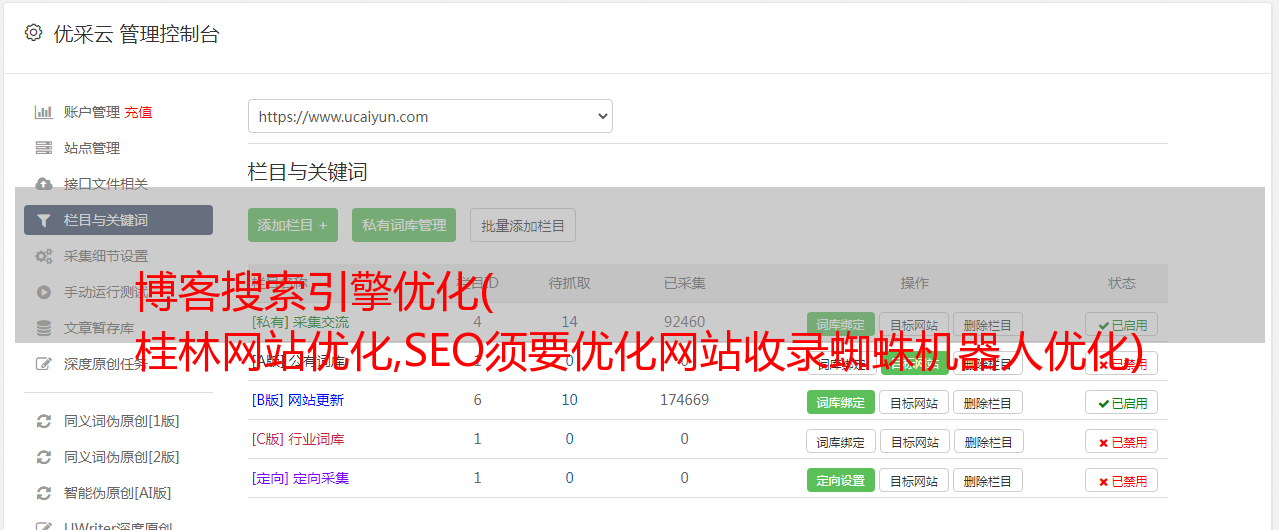1279x530 pixels.
Task: Click the database icon for 文章暂存库
Action: (x=43, y=328)
